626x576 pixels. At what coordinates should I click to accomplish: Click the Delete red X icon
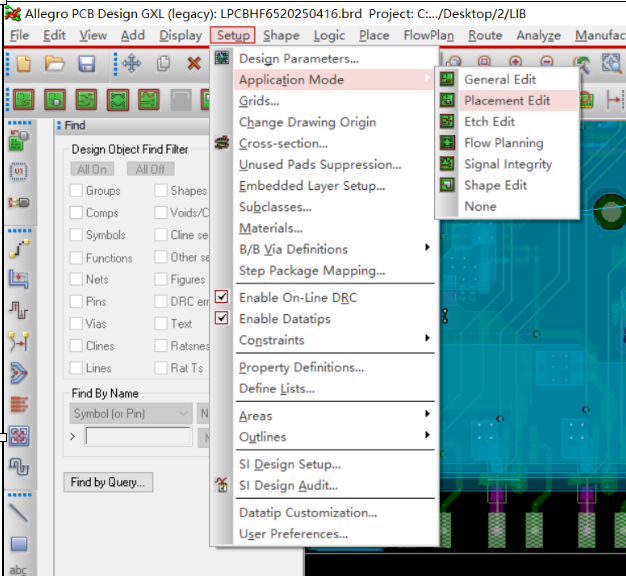point(194,64)
